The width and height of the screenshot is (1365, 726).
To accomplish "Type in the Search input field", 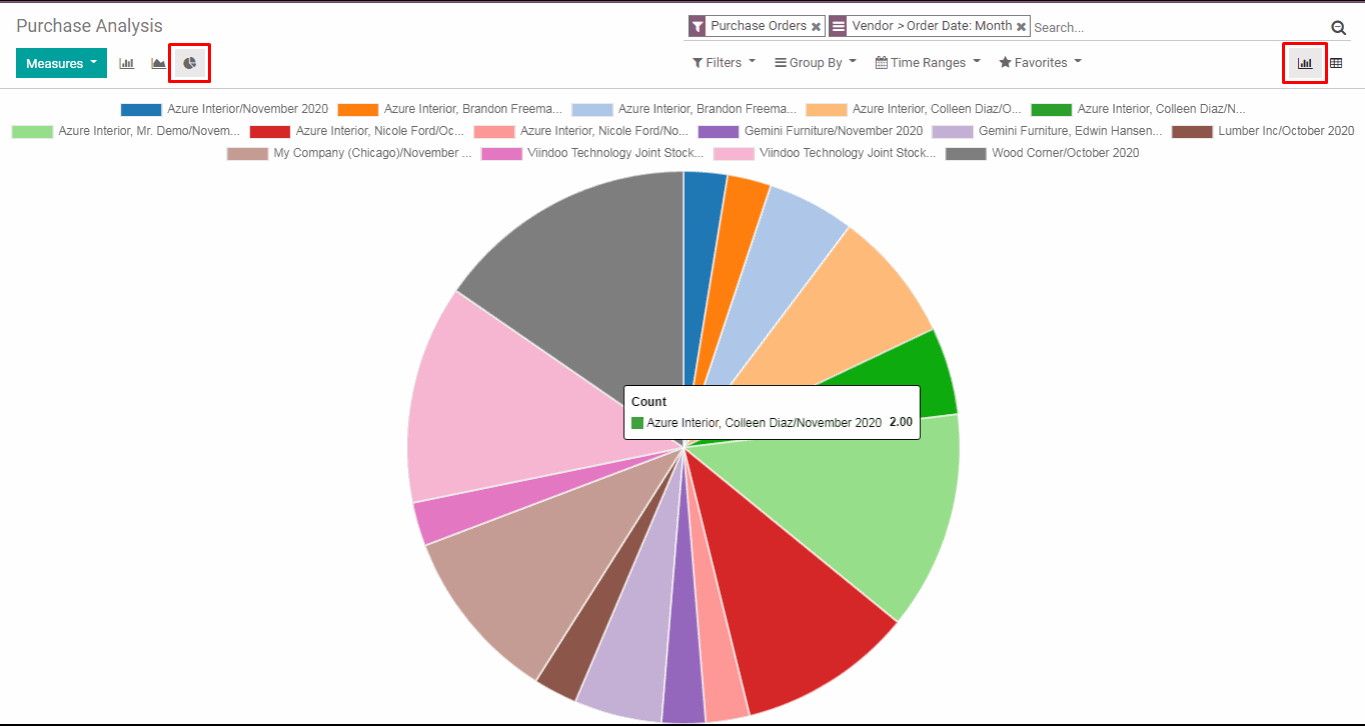I will [x=1175, y=27].
